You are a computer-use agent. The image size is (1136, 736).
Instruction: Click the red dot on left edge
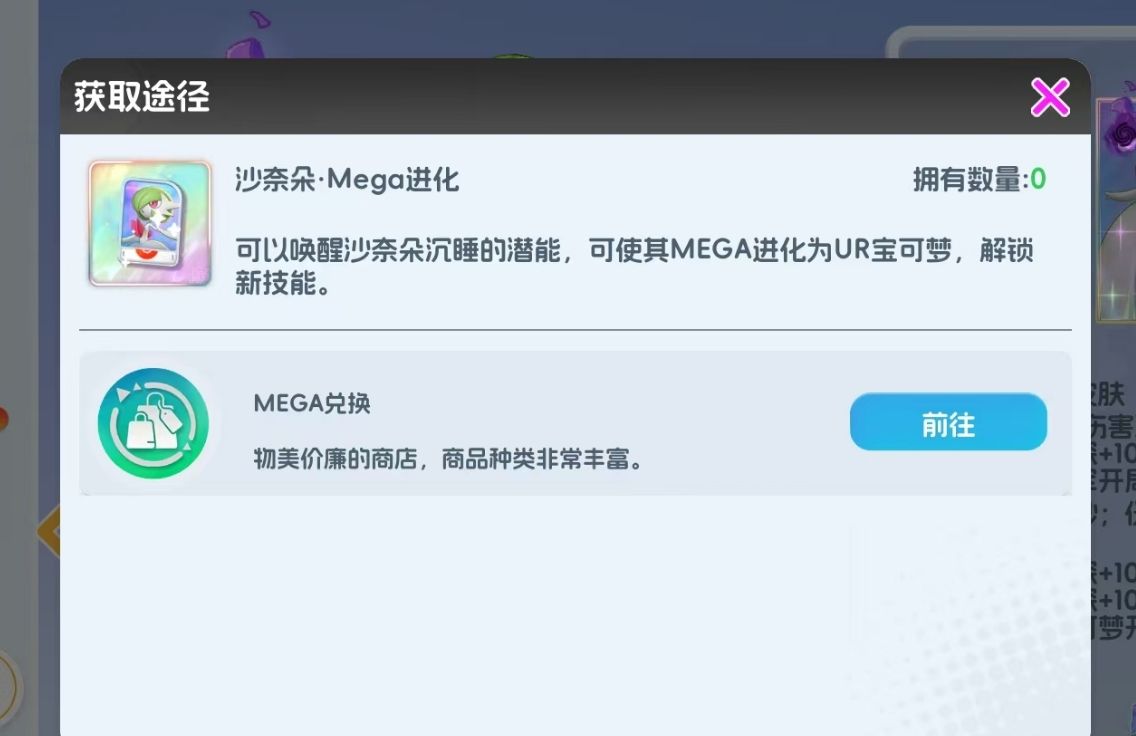(4, 419)
